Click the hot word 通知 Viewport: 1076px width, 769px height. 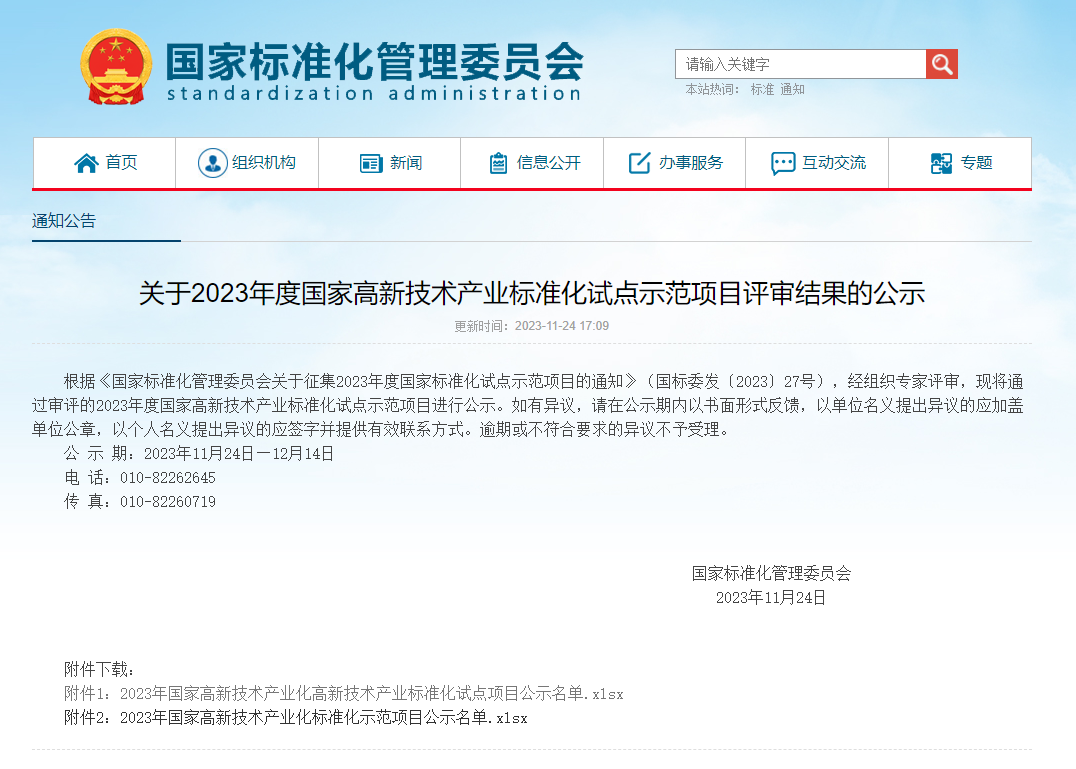792,89
